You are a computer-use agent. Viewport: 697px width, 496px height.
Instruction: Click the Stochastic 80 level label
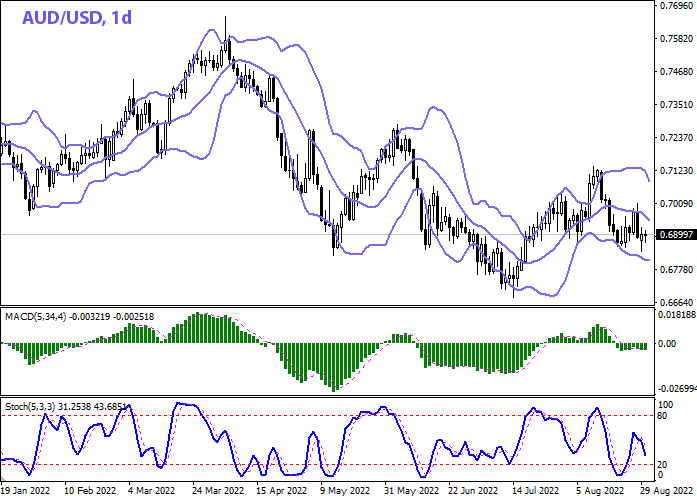coord(662,415)
